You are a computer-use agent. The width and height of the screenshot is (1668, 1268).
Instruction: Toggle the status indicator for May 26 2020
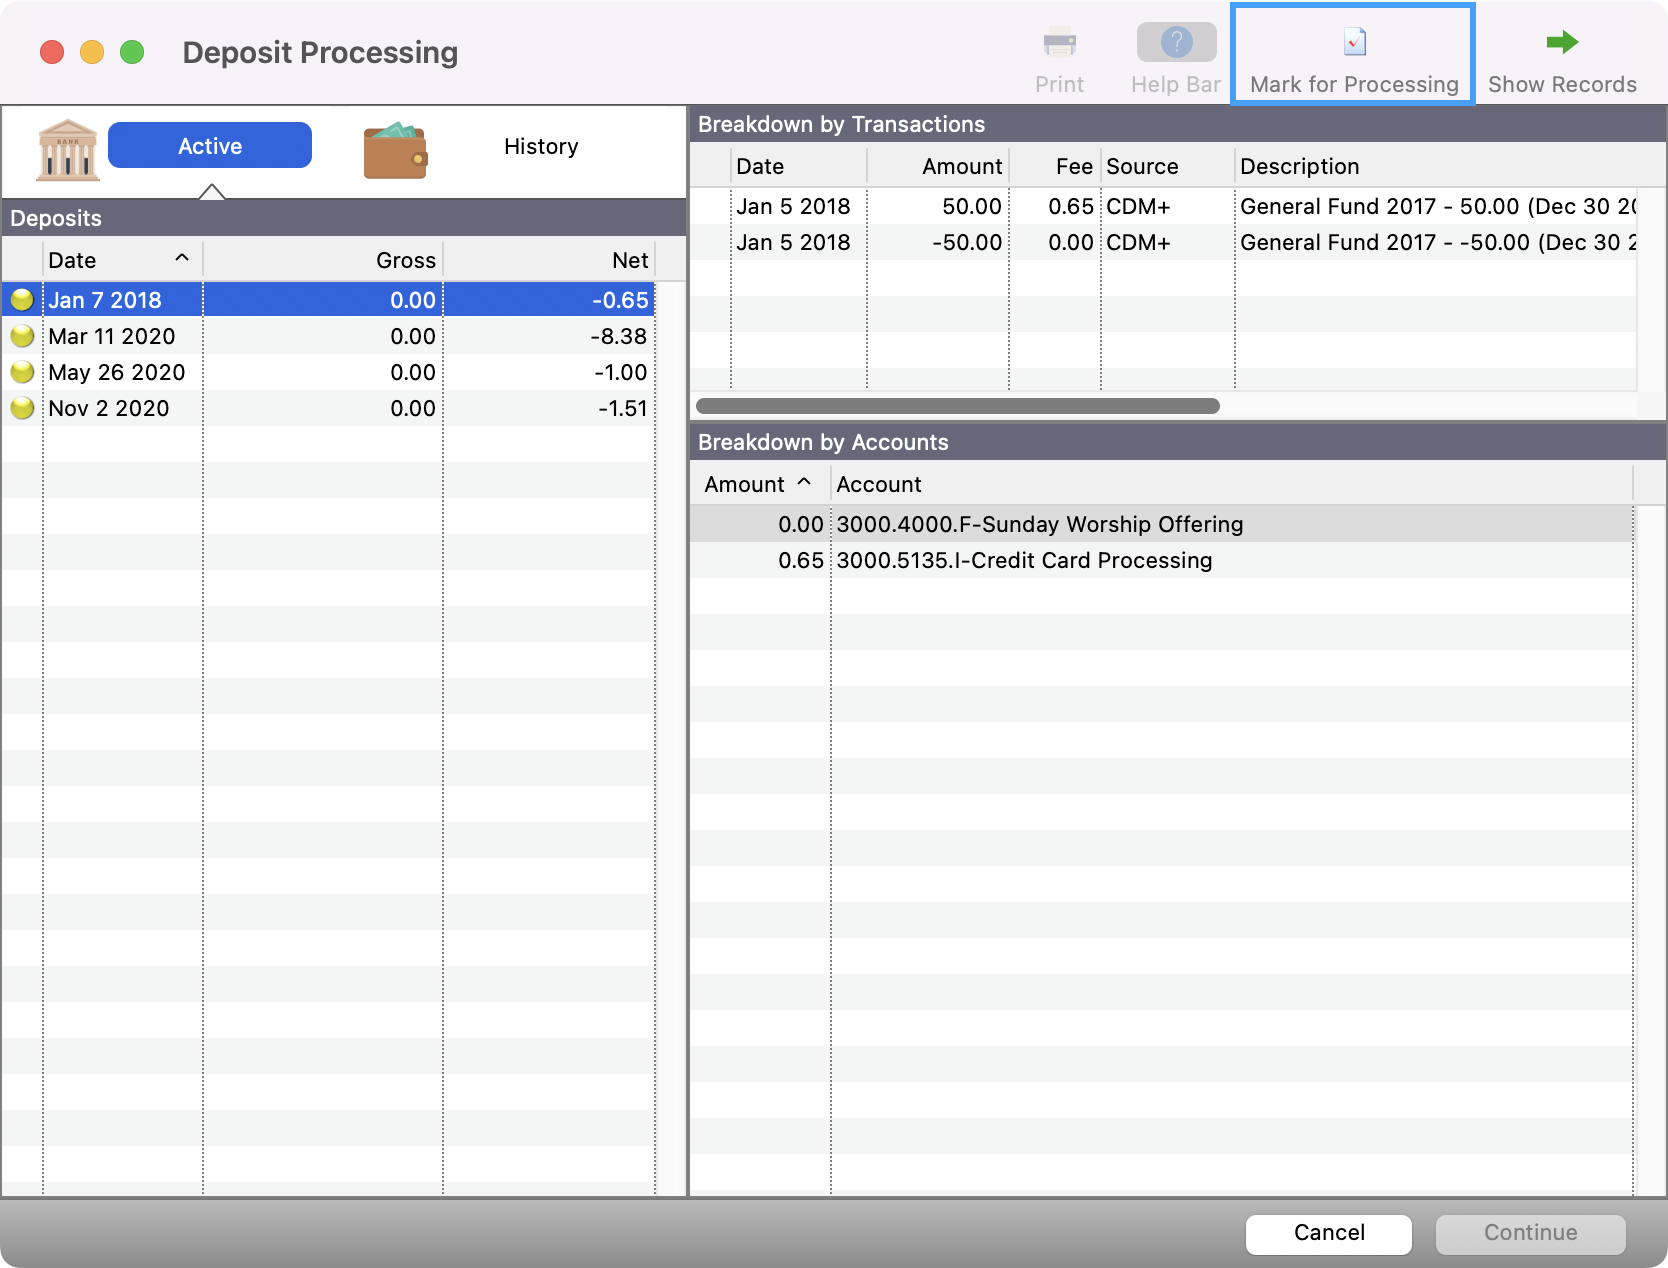click(x=22, y=372)
